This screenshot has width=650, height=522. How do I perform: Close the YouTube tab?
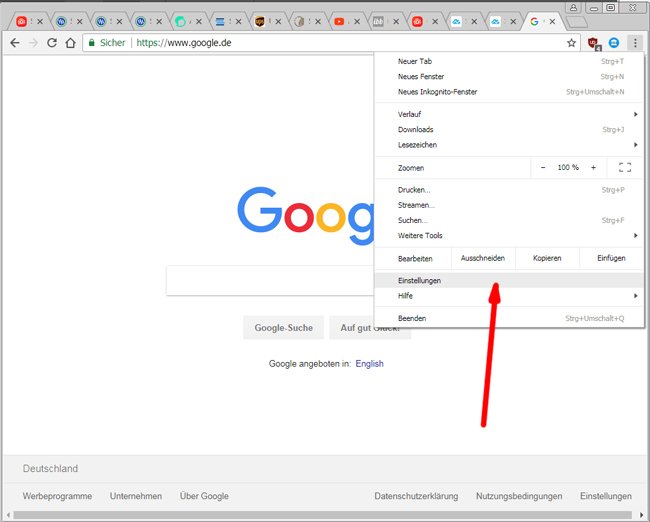point(357,22)
